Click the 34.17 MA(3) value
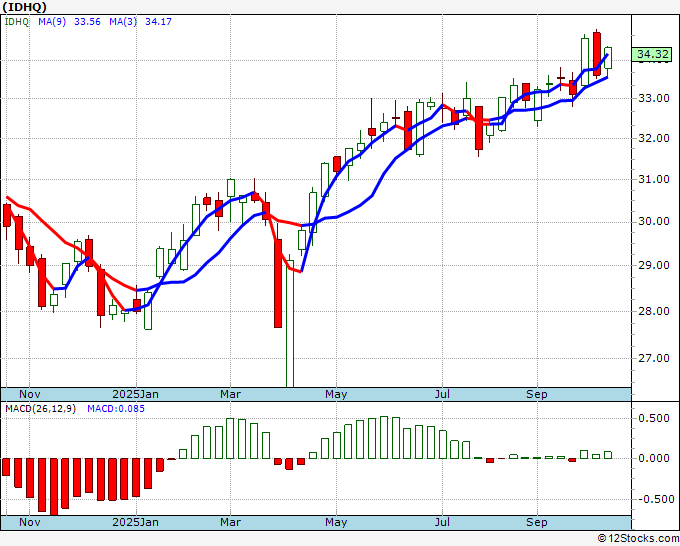 pyautogui.click(x=158, y=22)
